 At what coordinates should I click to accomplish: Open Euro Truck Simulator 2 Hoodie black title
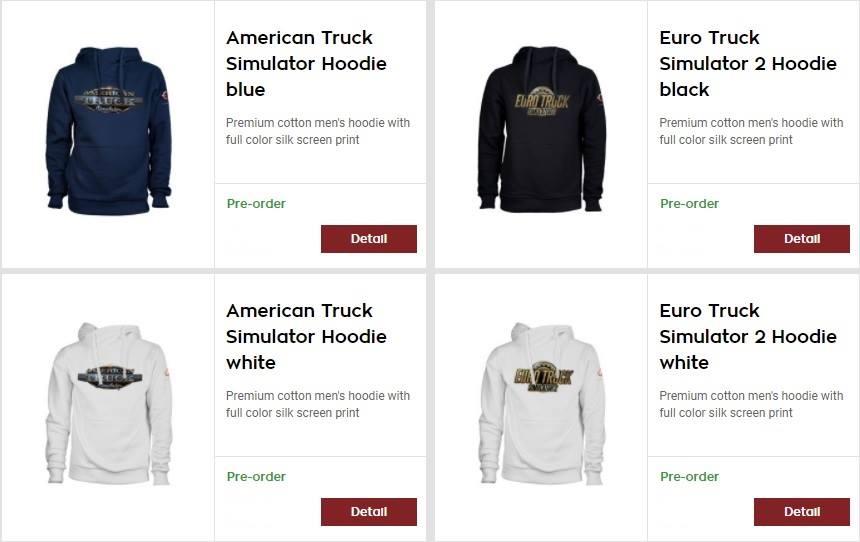click(748, 64)
